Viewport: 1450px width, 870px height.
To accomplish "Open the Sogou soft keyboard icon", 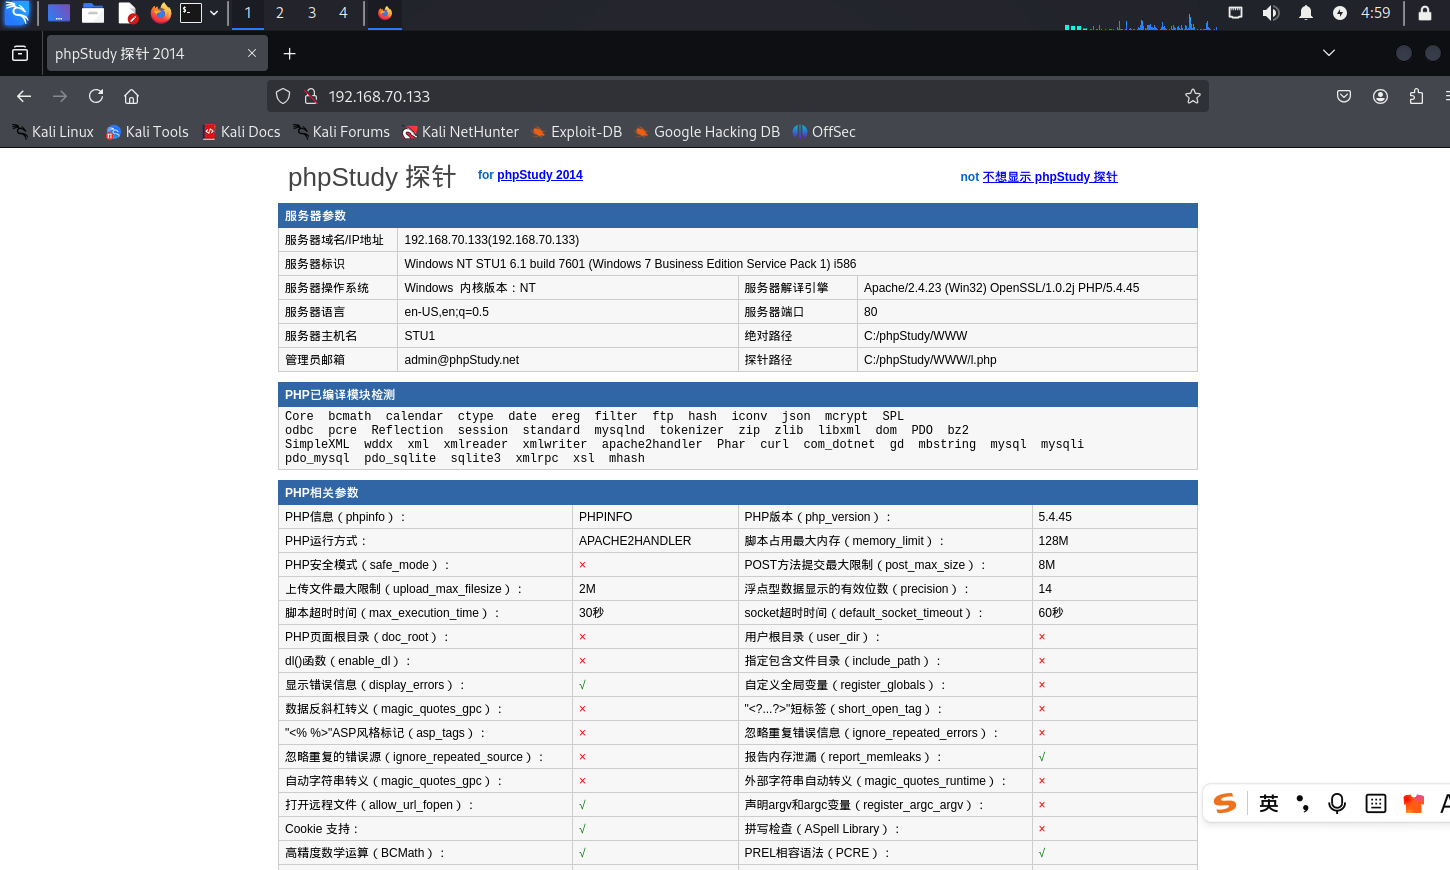I will (x=1376, y=803).
